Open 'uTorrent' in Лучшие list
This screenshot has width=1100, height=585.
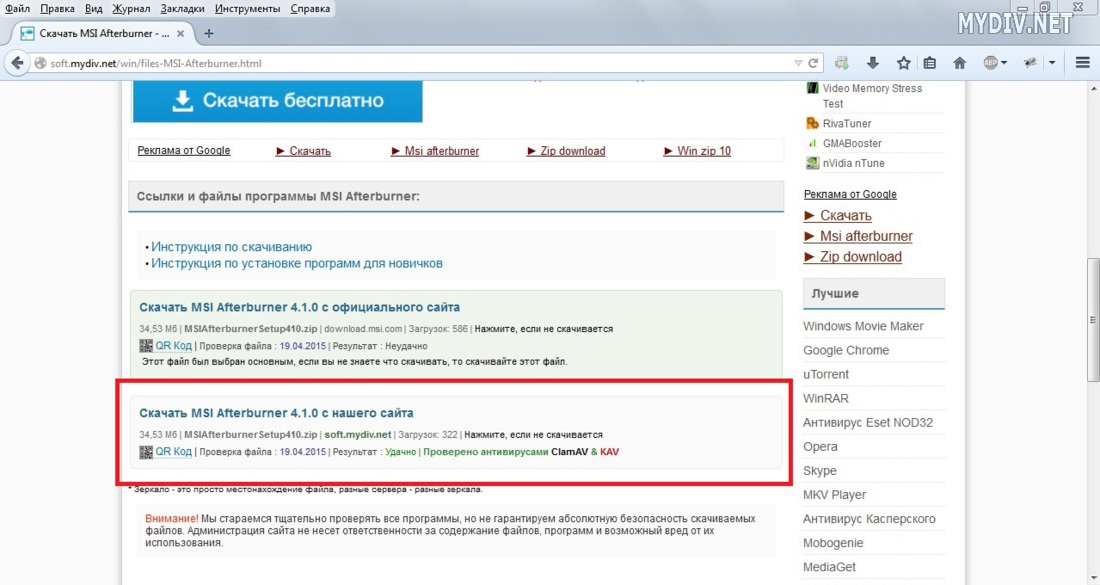coord(826,375)
